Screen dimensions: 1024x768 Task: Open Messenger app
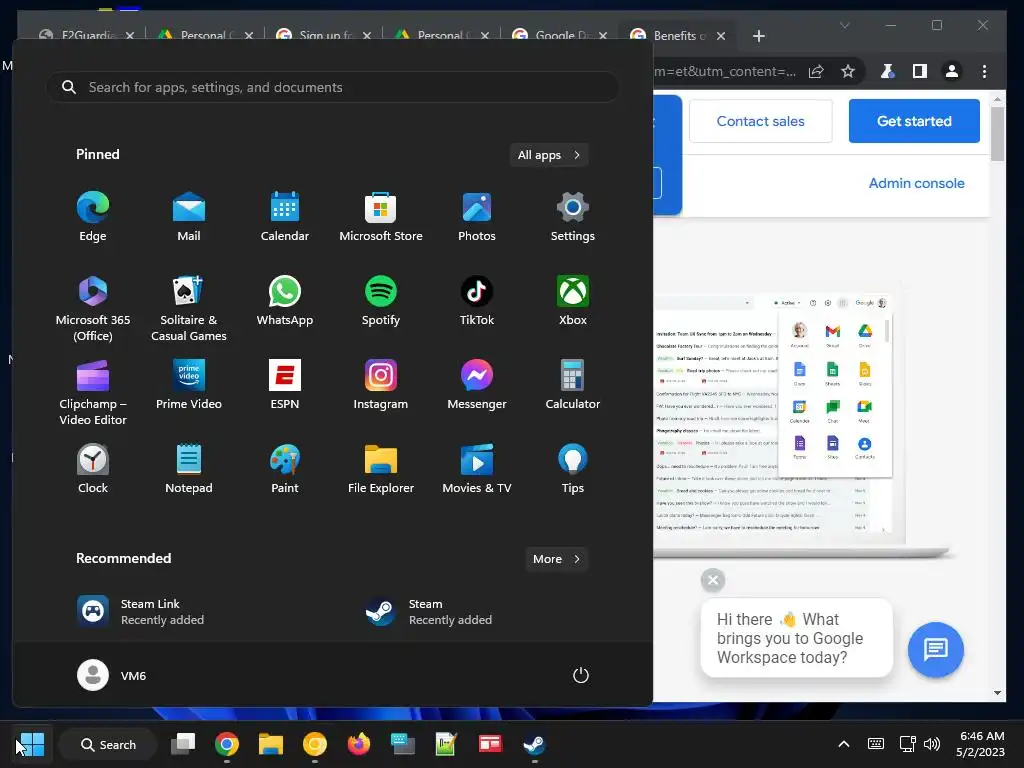coord(477,385)
